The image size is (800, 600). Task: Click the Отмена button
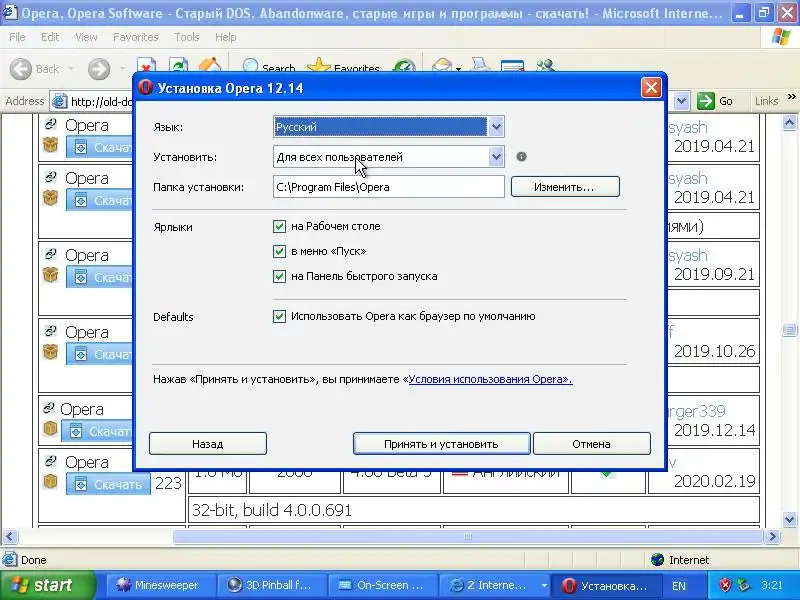(592, 444)
